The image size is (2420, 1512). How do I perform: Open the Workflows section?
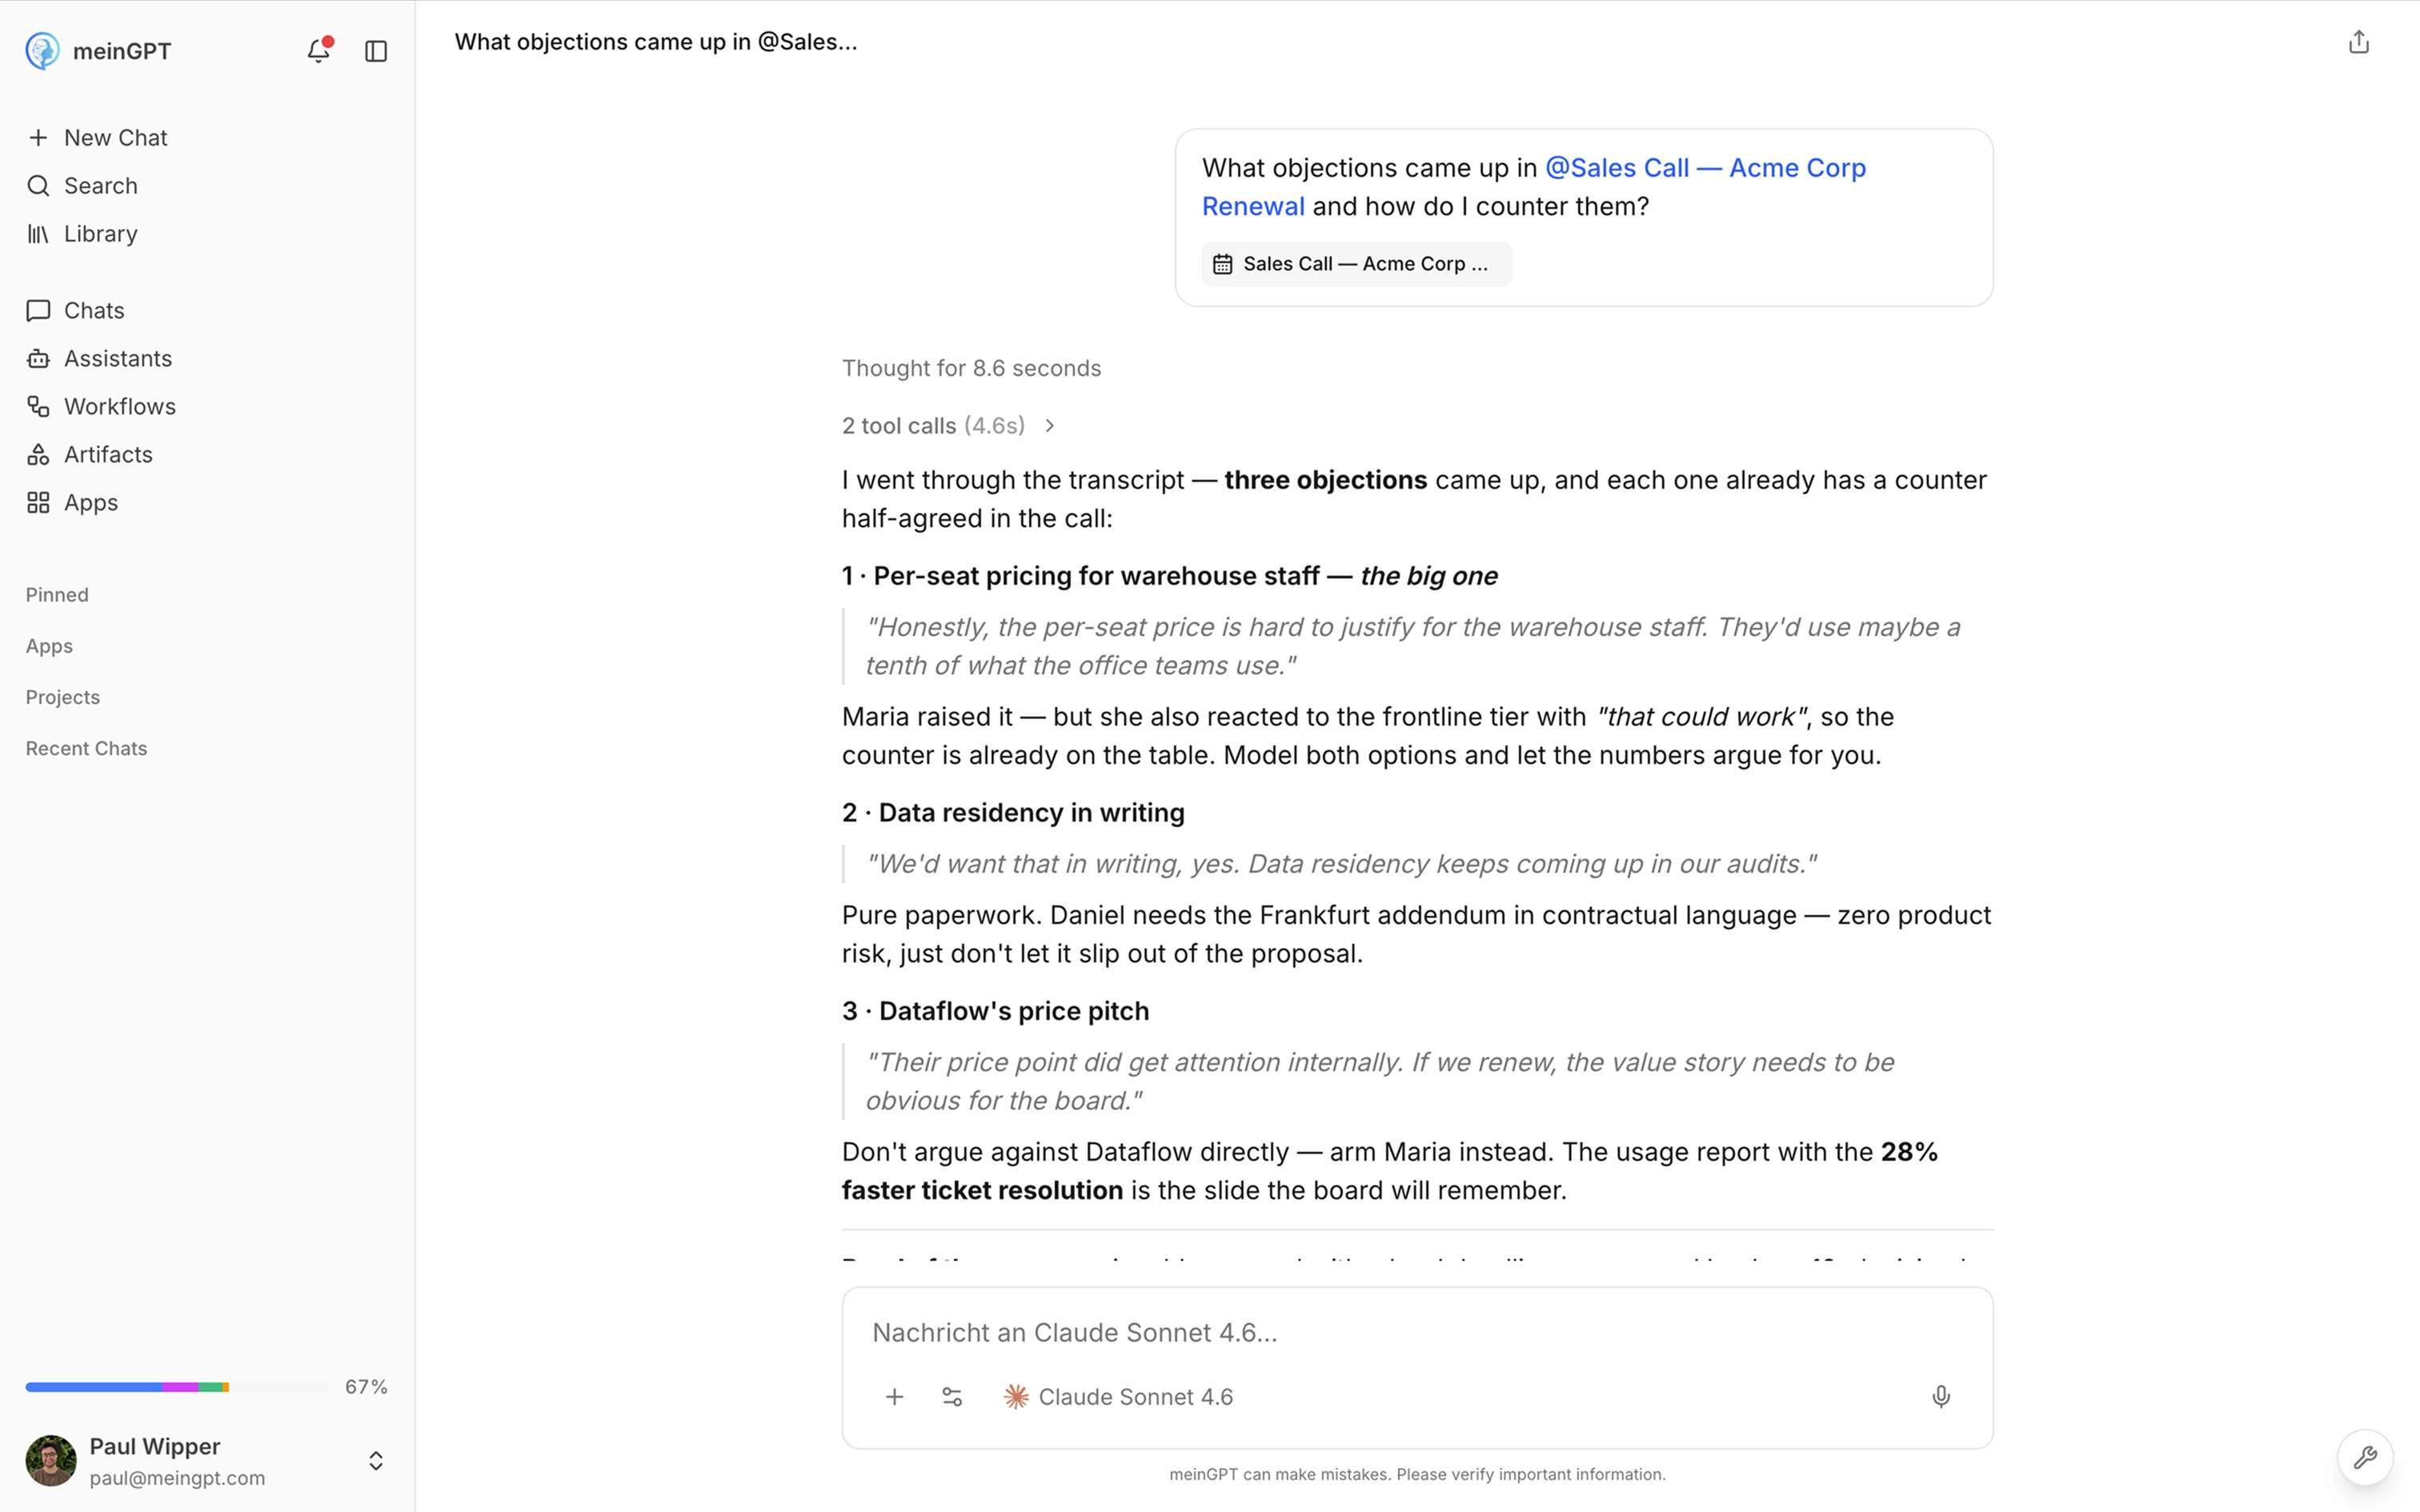[x=120, y=406]
